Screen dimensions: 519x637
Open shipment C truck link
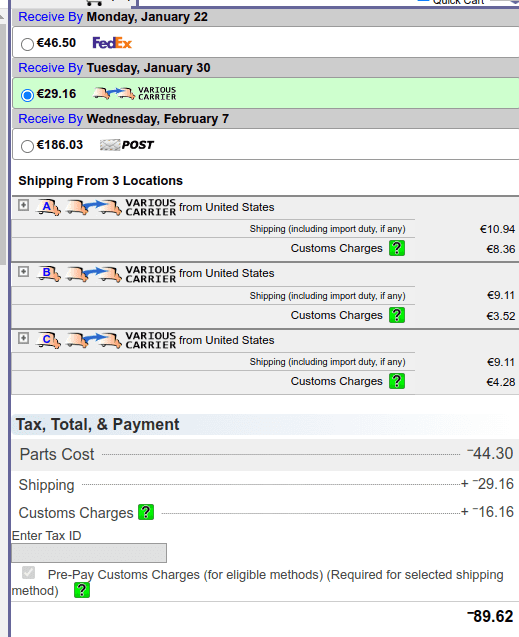click(48, 340)
